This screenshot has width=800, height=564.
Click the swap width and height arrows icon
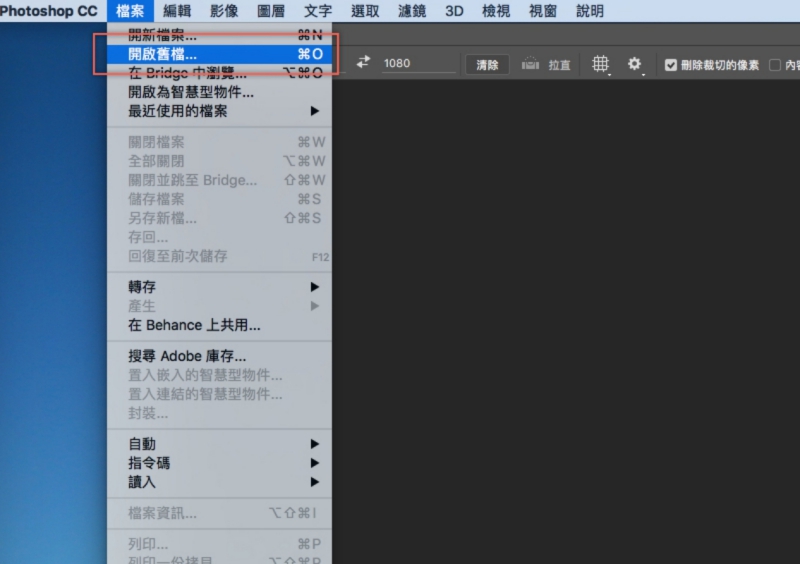coord(363,63)
